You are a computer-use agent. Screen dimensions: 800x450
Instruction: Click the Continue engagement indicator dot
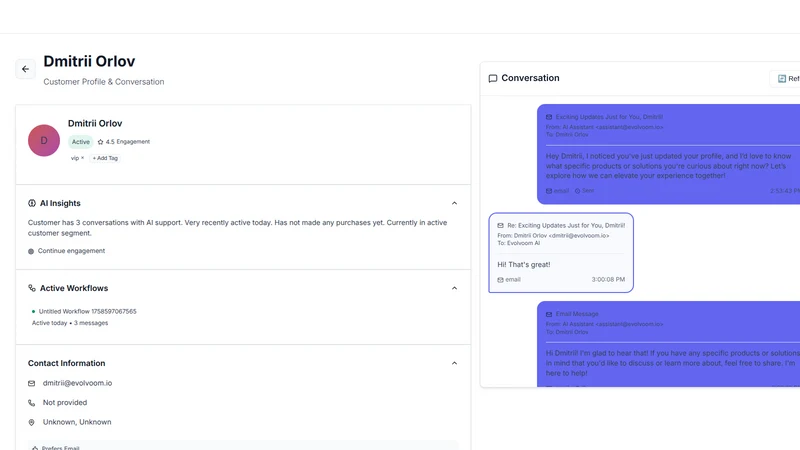(x=31, y=251)
